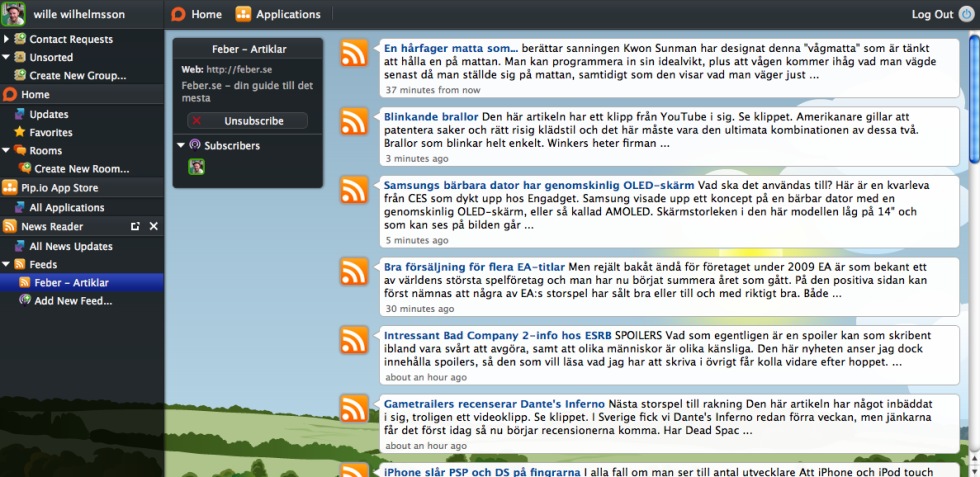Click the vertical scrollbar thumb
Image resolution: width=980 pixels, height=477 pixels.
[974, 98]
